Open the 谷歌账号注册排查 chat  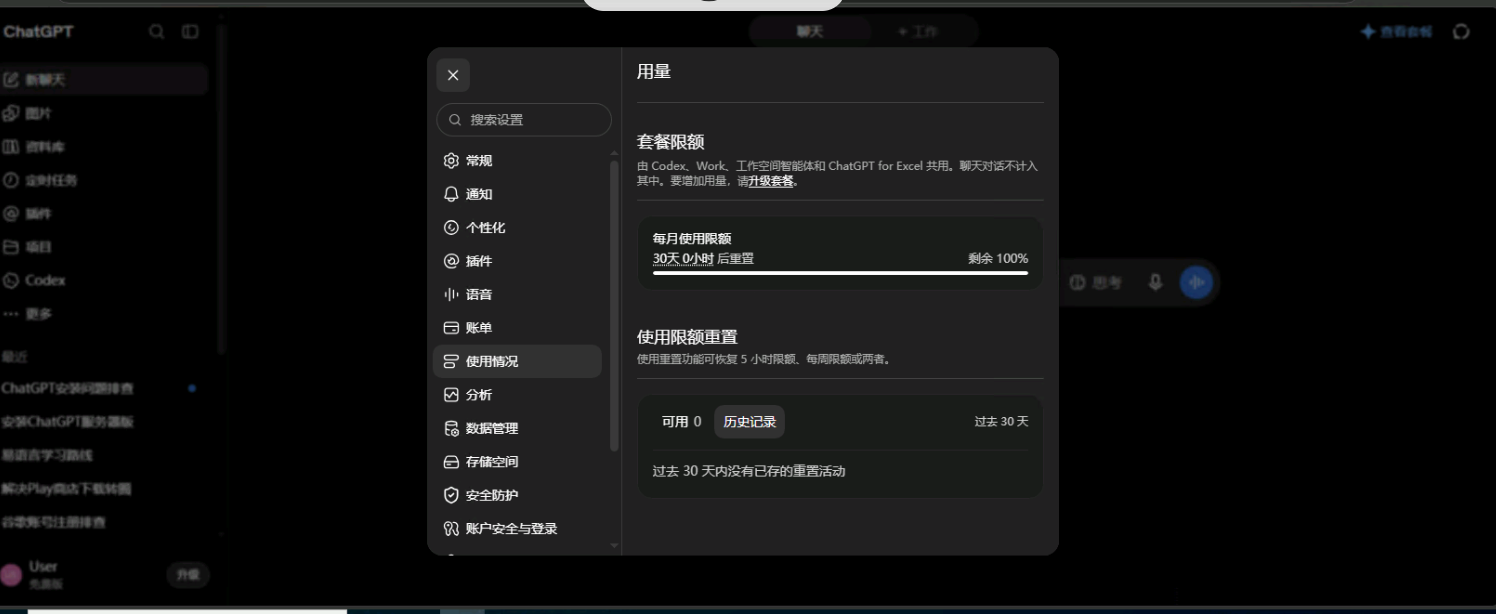pyautogui.click(x=104, y=522)
